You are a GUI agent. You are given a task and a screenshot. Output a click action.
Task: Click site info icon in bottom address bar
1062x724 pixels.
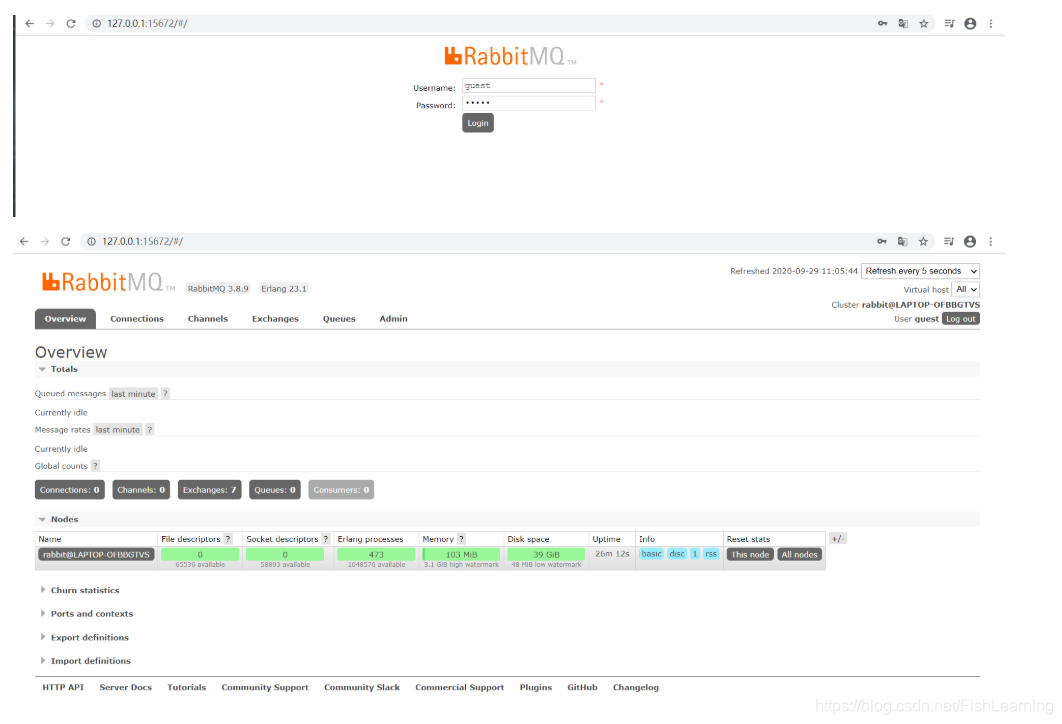coord(91,242)
